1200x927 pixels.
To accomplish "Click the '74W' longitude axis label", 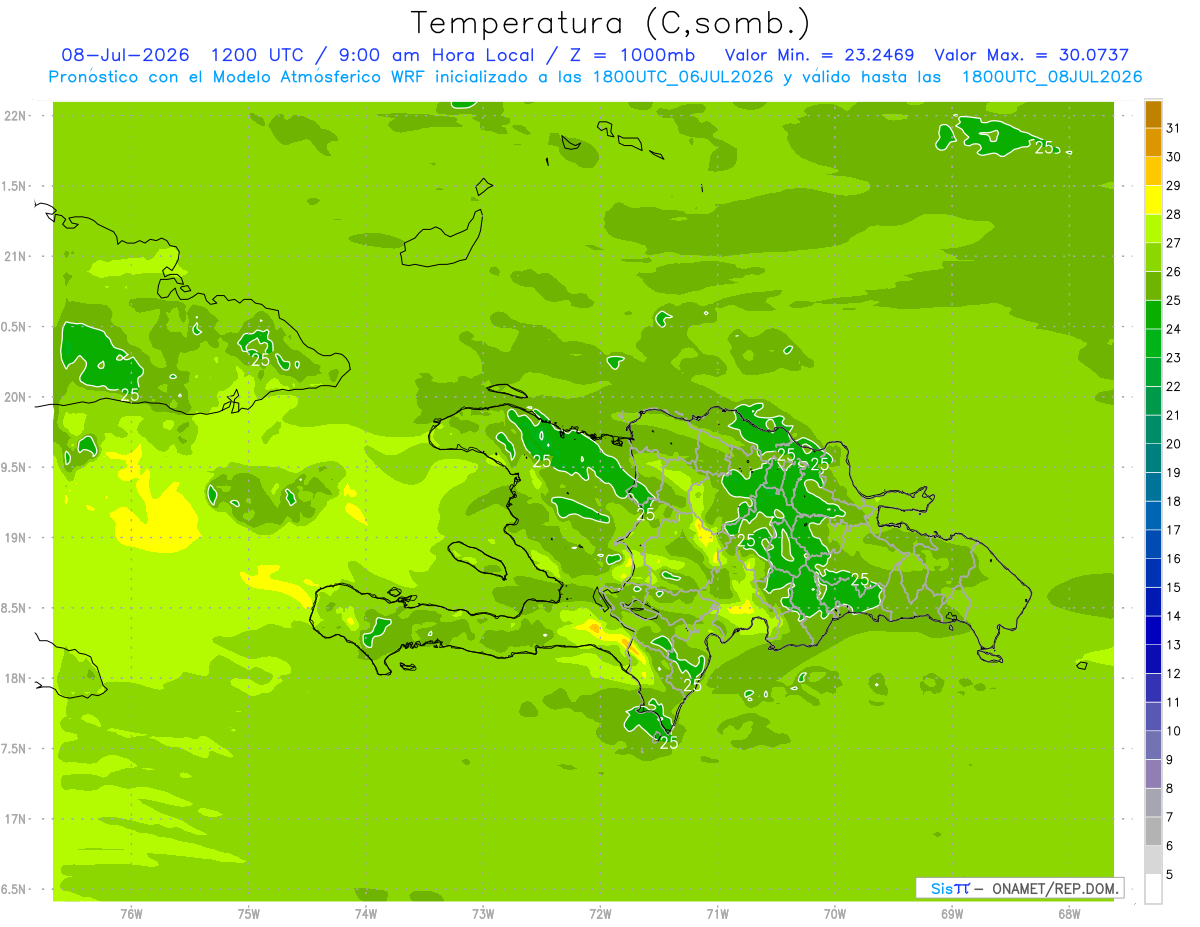I will pos(366,914).
